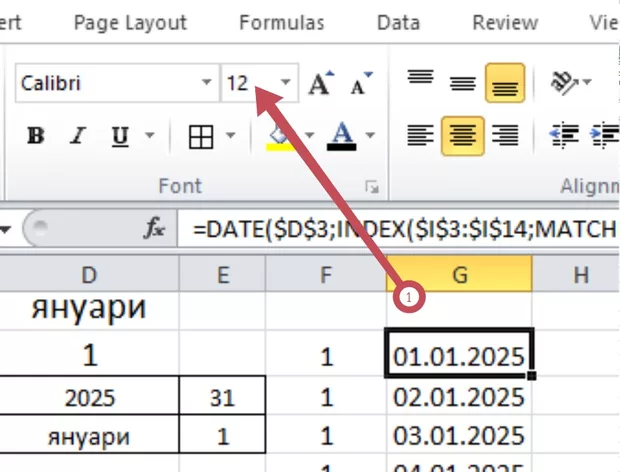Select cell containing 03.01.2025

pos(459,435)
